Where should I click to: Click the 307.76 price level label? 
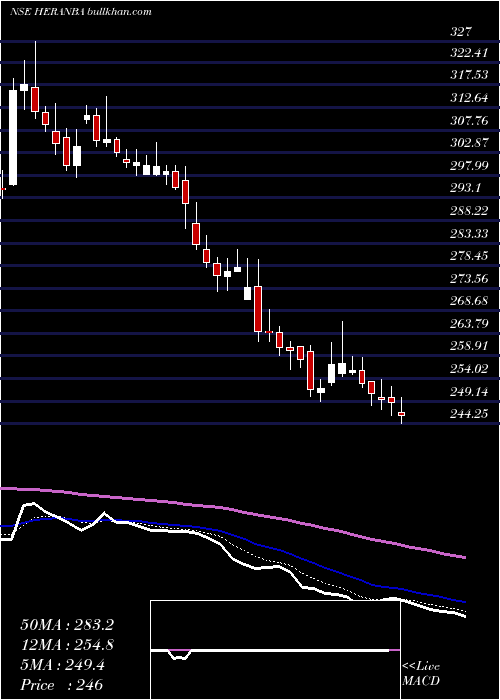[469, 120]
